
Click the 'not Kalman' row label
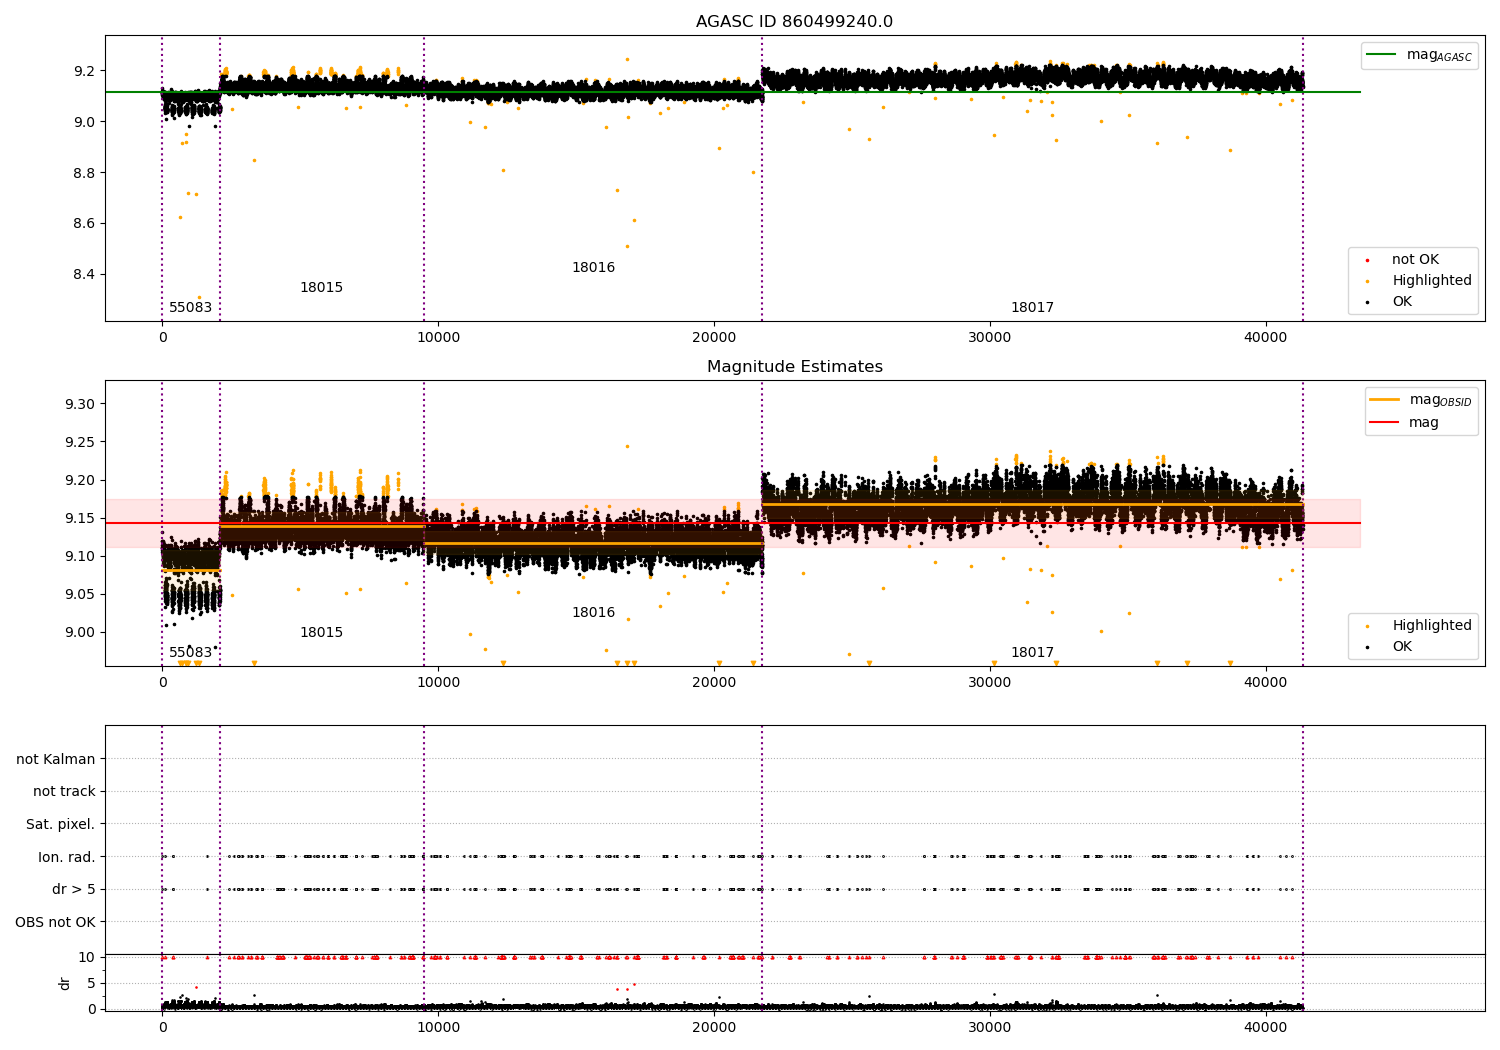(x=56, y=760)
